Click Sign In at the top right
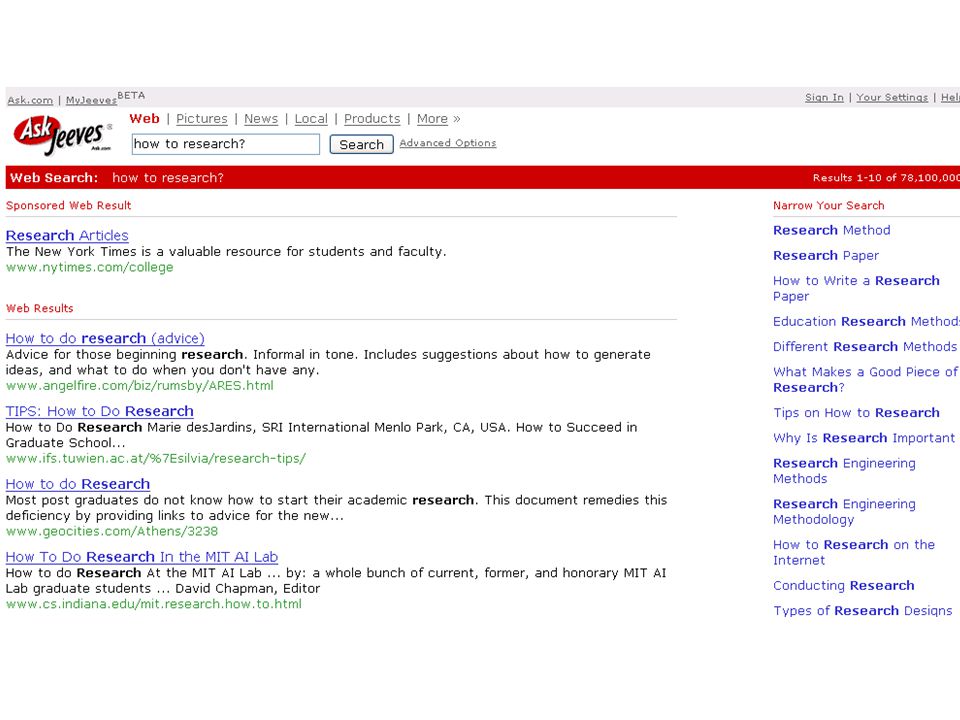960x720 pixels. 824,97
